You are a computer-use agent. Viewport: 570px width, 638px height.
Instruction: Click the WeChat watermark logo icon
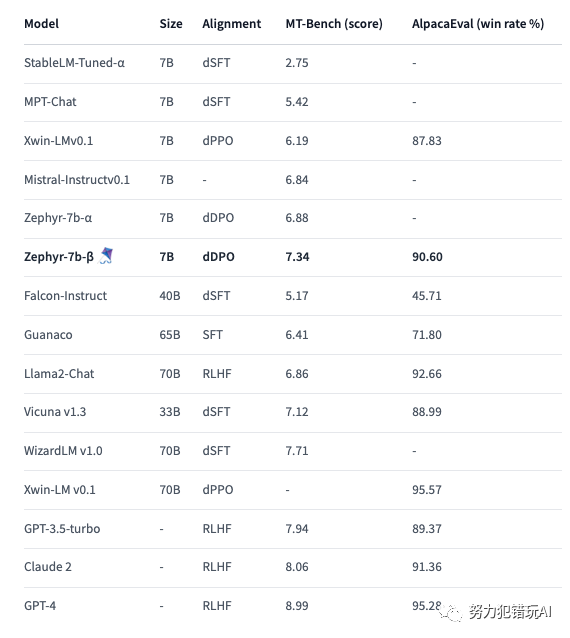(x=451, y=614)
